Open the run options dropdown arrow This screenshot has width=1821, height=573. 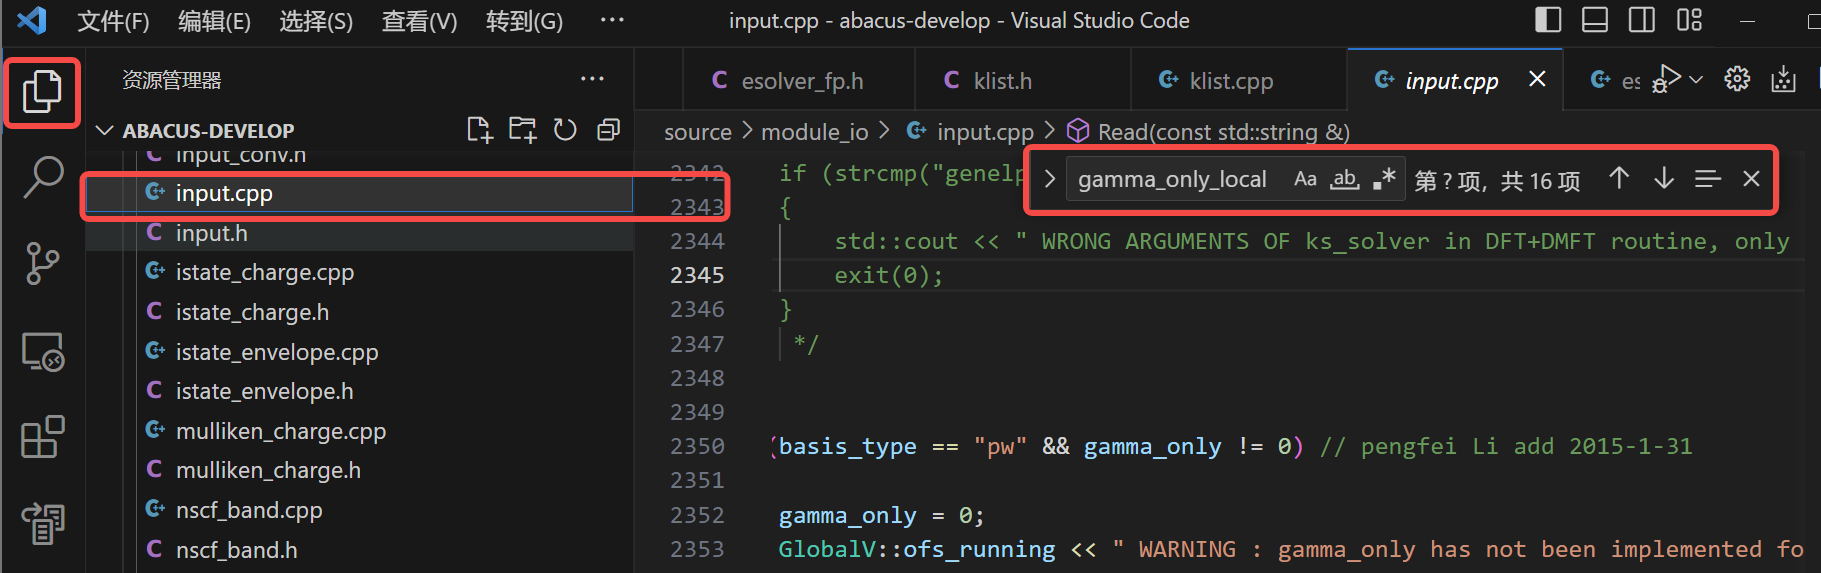1696,79
